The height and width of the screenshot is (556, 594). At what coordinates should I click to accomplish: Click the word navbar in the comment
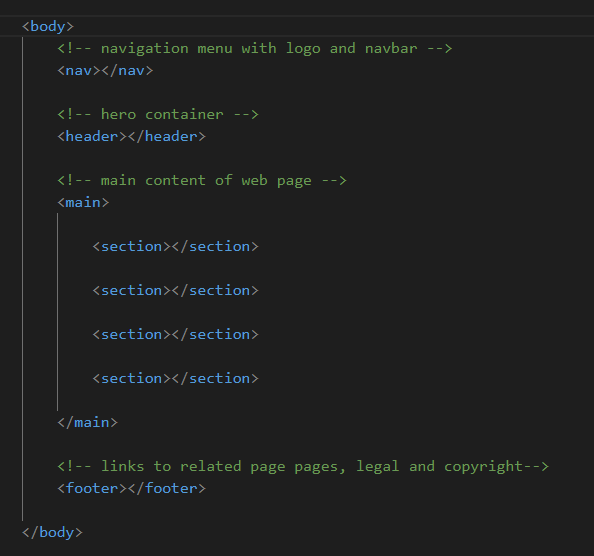[x=391, y=48]
